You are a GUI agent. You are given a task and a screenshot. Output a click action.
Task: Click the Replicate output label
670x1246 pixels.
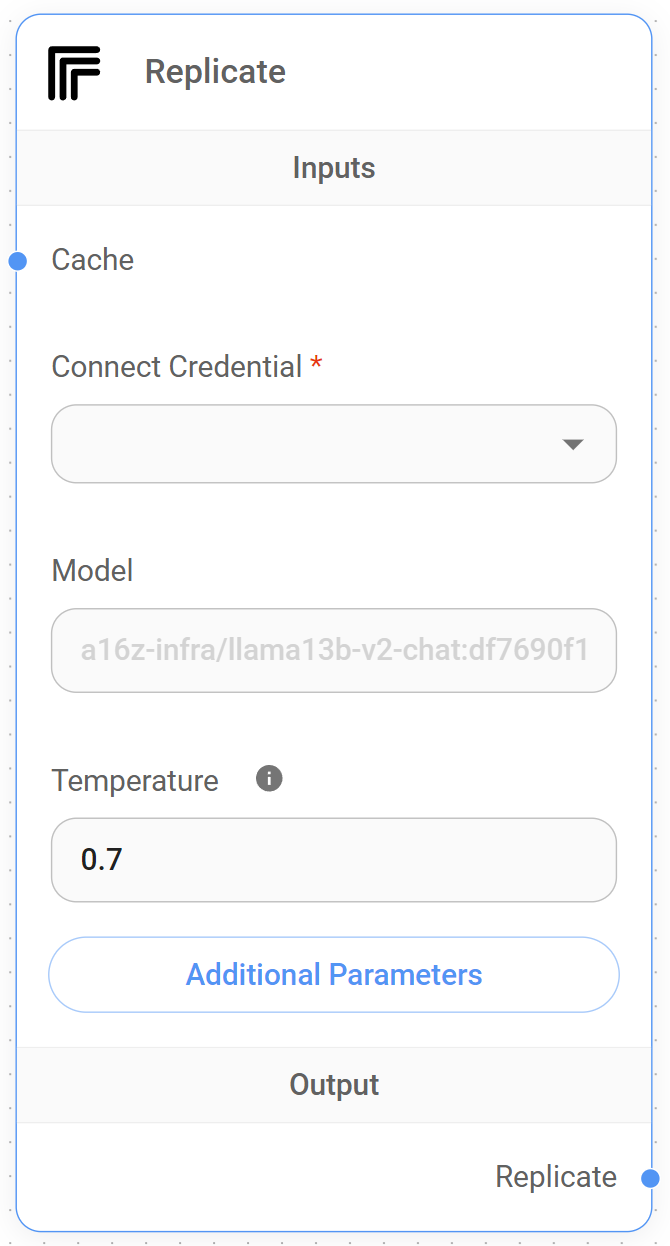tap(556, 1177)
